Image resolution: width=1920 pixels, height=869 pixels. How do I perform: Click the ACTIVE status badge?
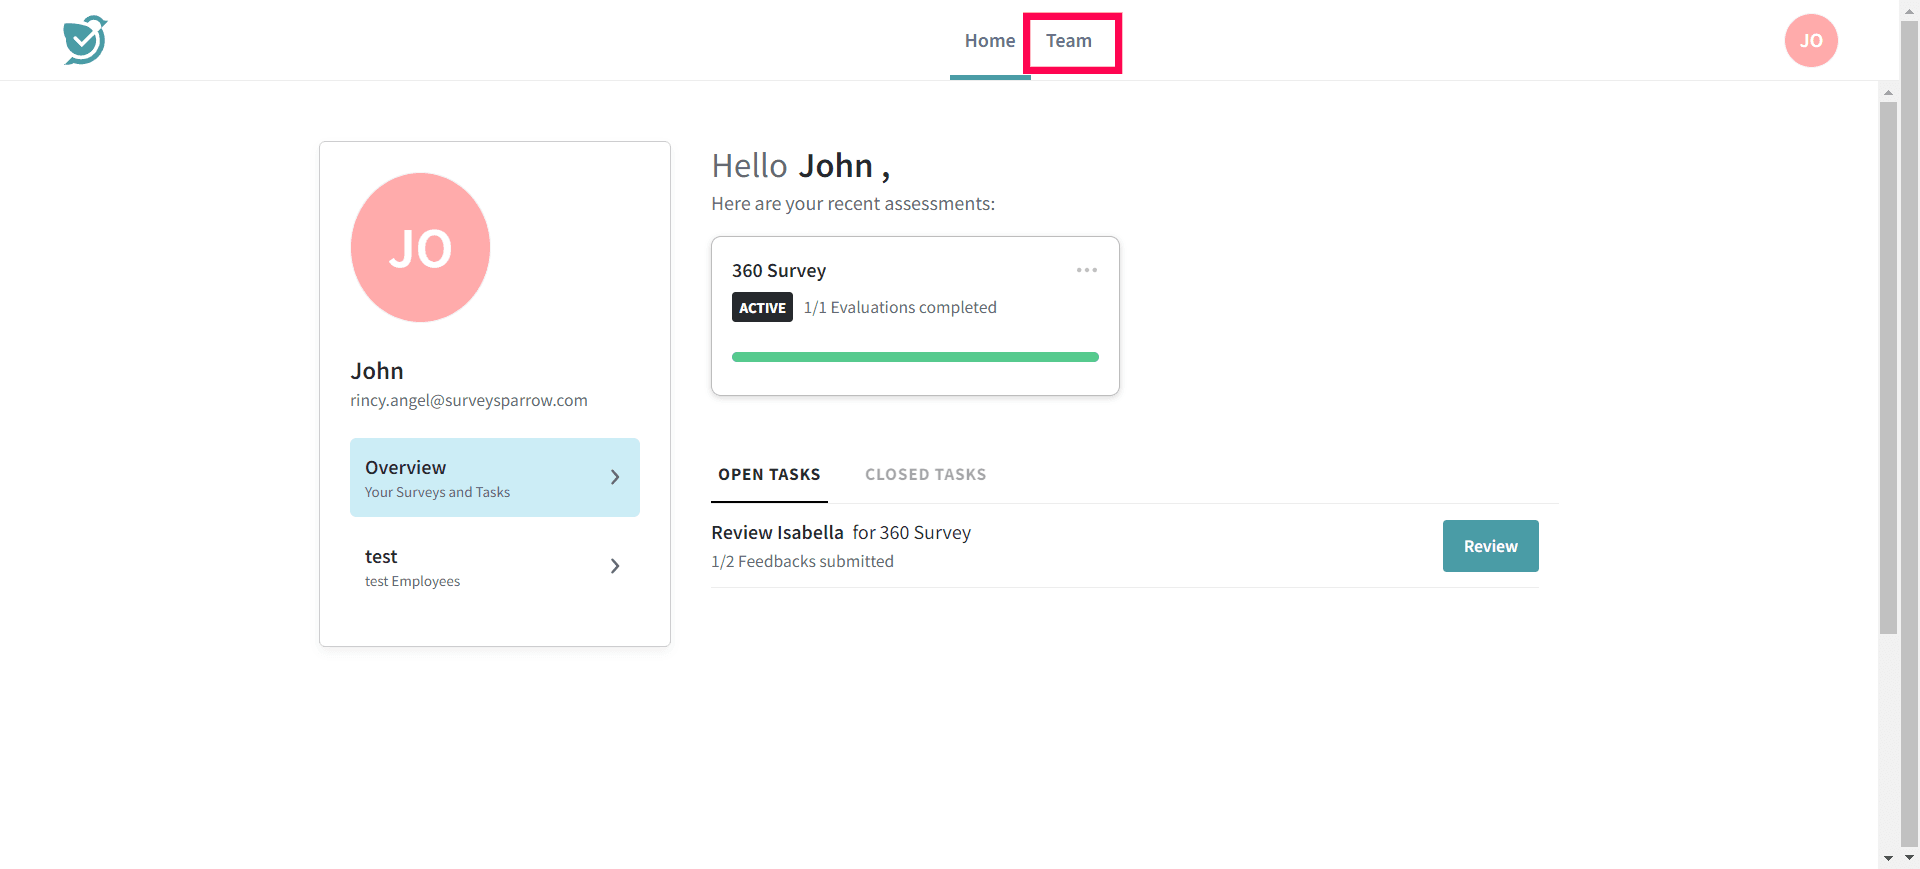(762, 308)
